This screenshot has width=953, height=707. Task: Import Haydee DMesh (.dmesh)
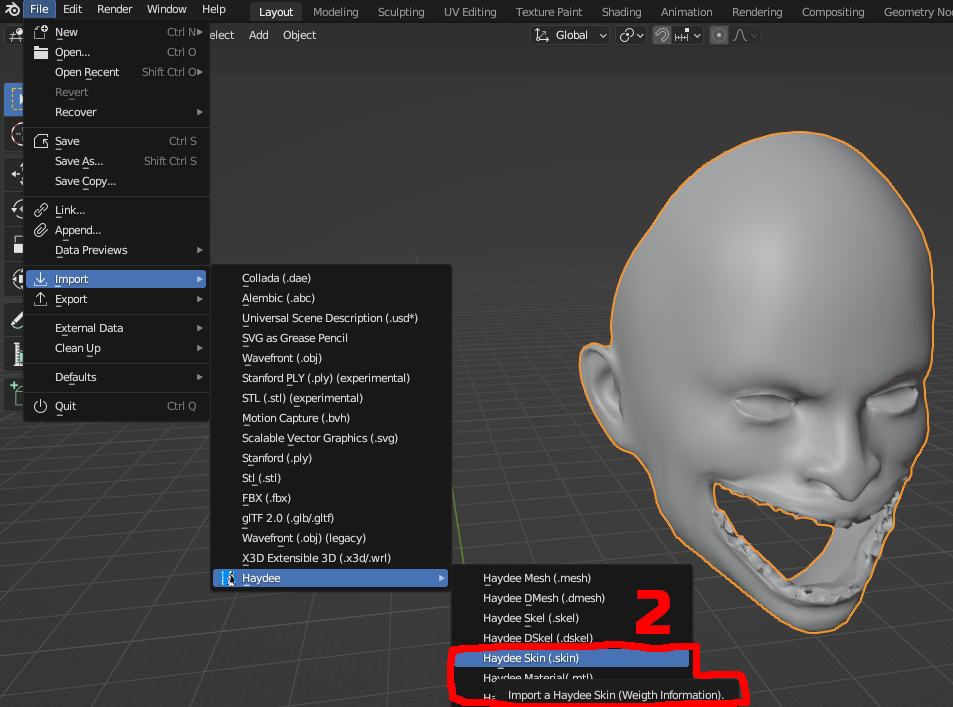pyautogui.click(x=571, y=598)
